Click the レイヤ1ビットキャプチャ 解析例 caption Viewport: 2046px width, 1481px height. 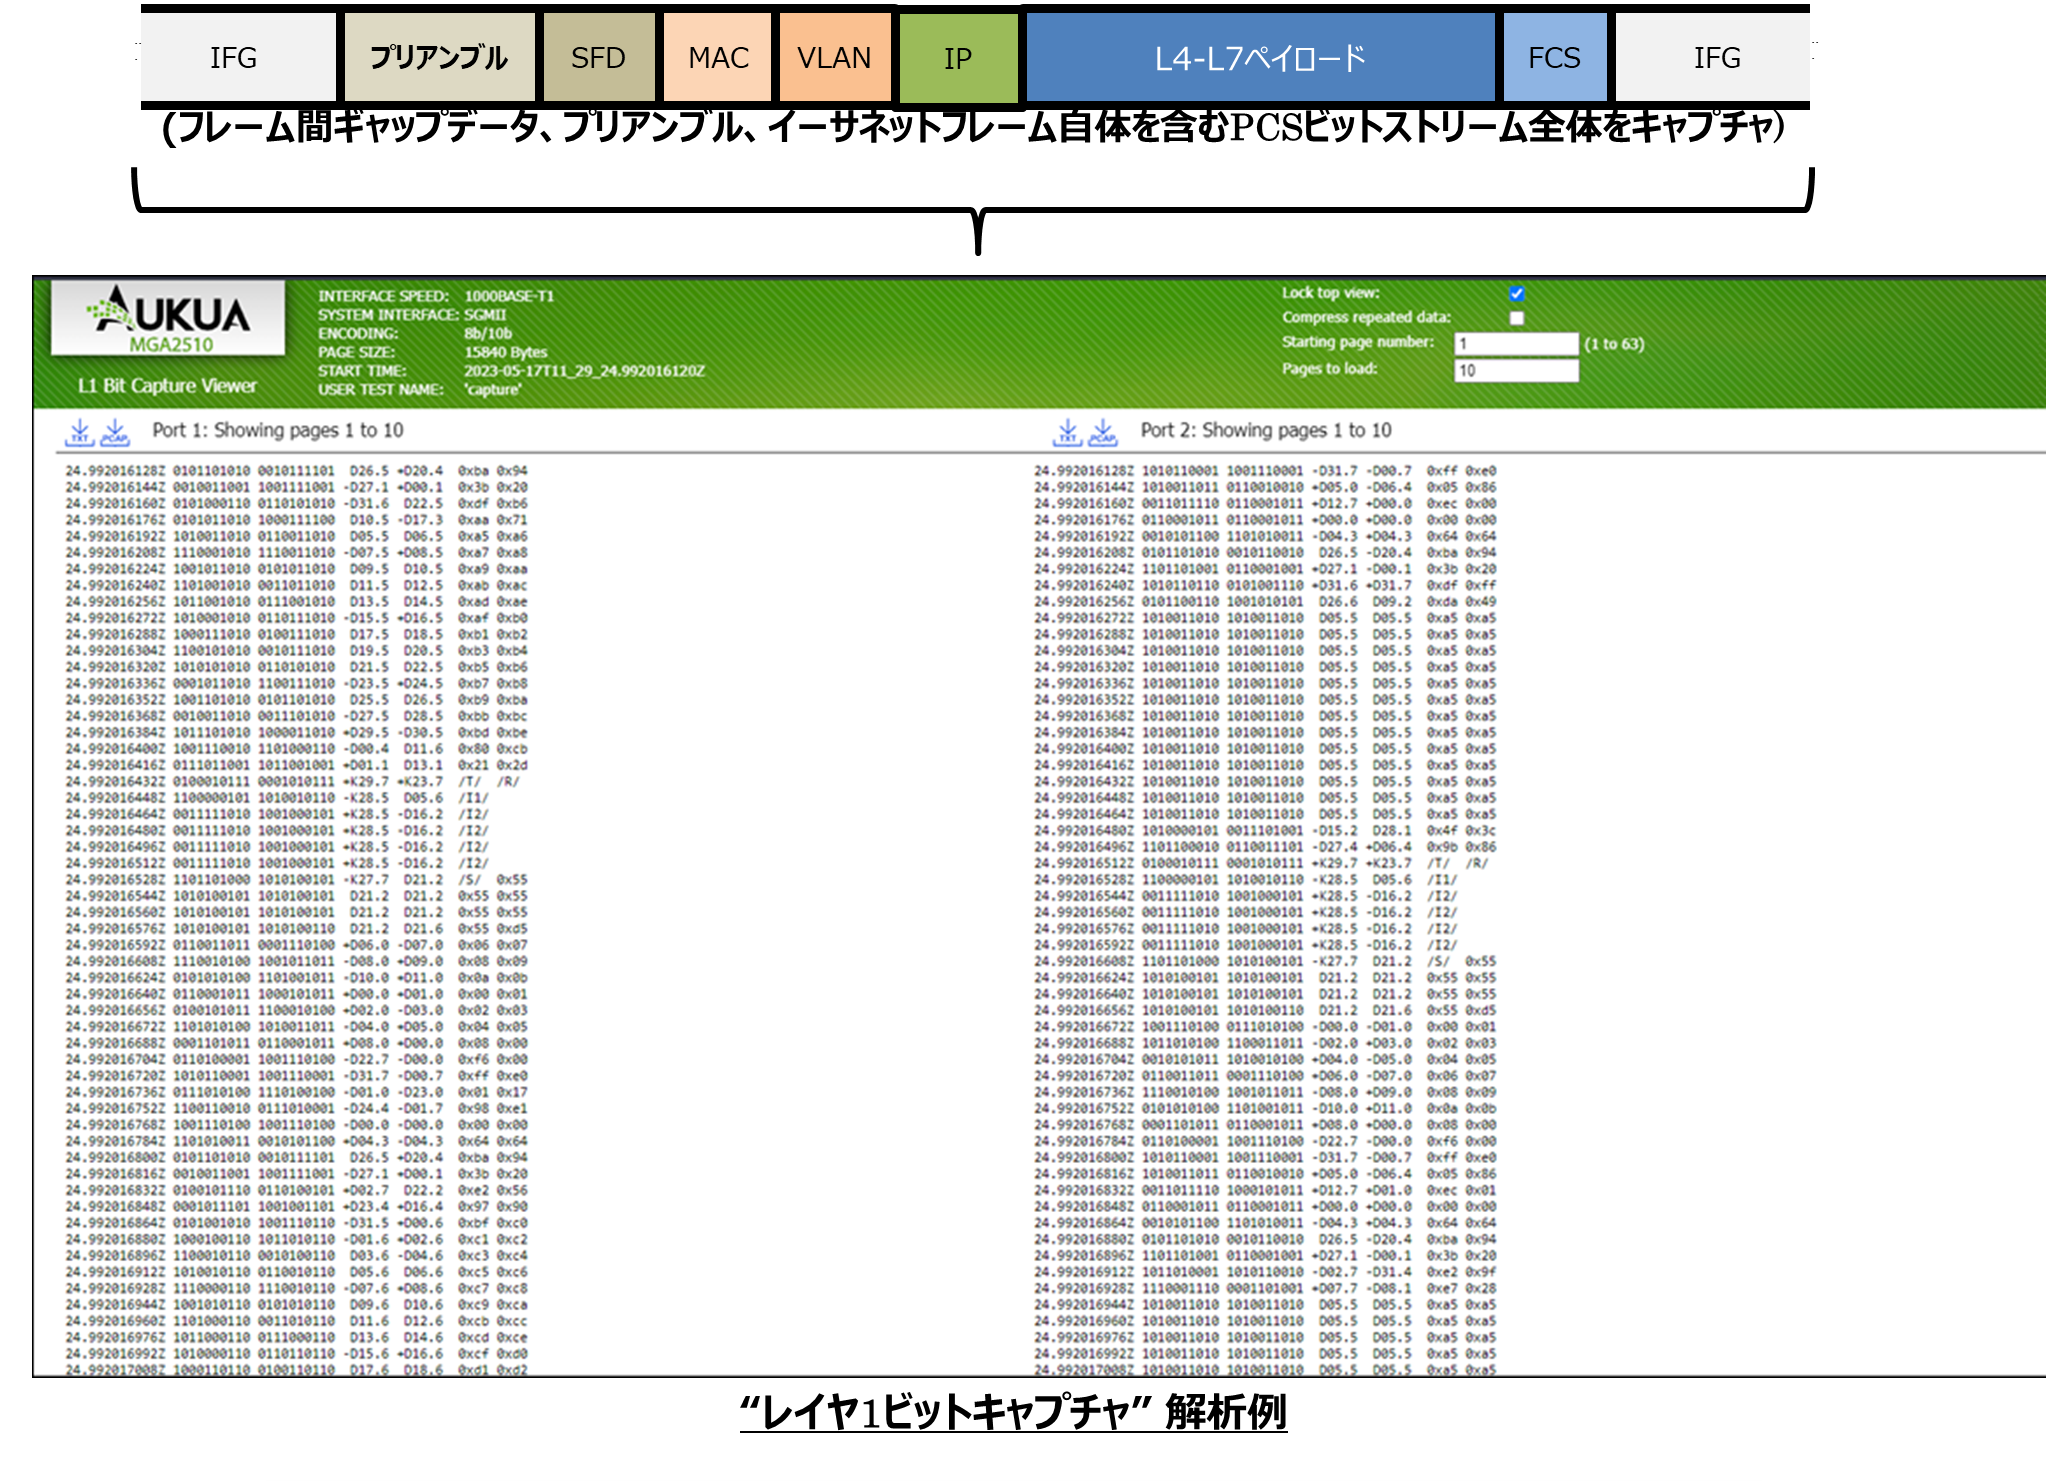tap(1013, 1413)
